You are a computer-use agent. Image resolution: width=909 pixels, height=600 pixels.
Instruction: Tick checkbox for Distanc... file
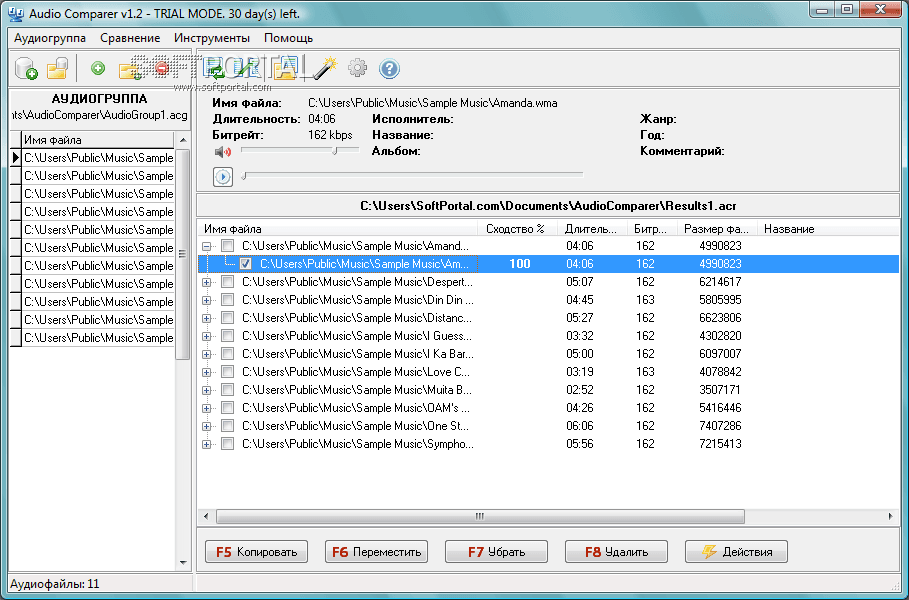228,318
